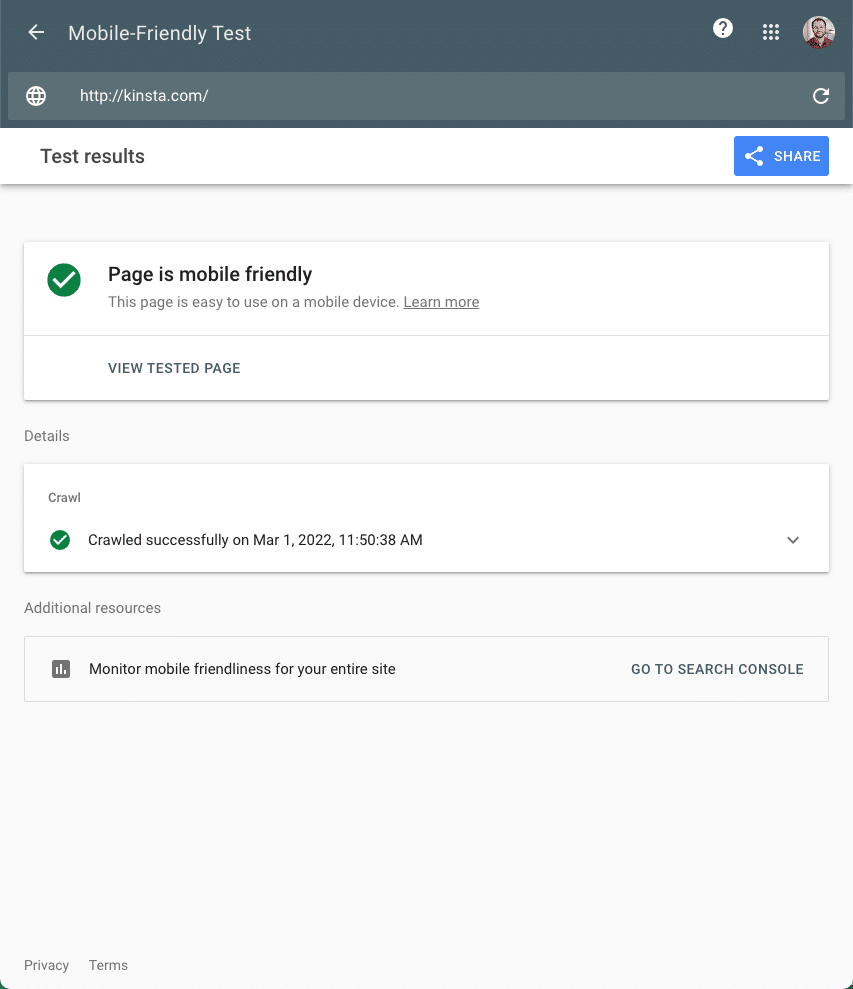Click the green crawl success checkmark
The image size is (853, 989).
point(60,540)
